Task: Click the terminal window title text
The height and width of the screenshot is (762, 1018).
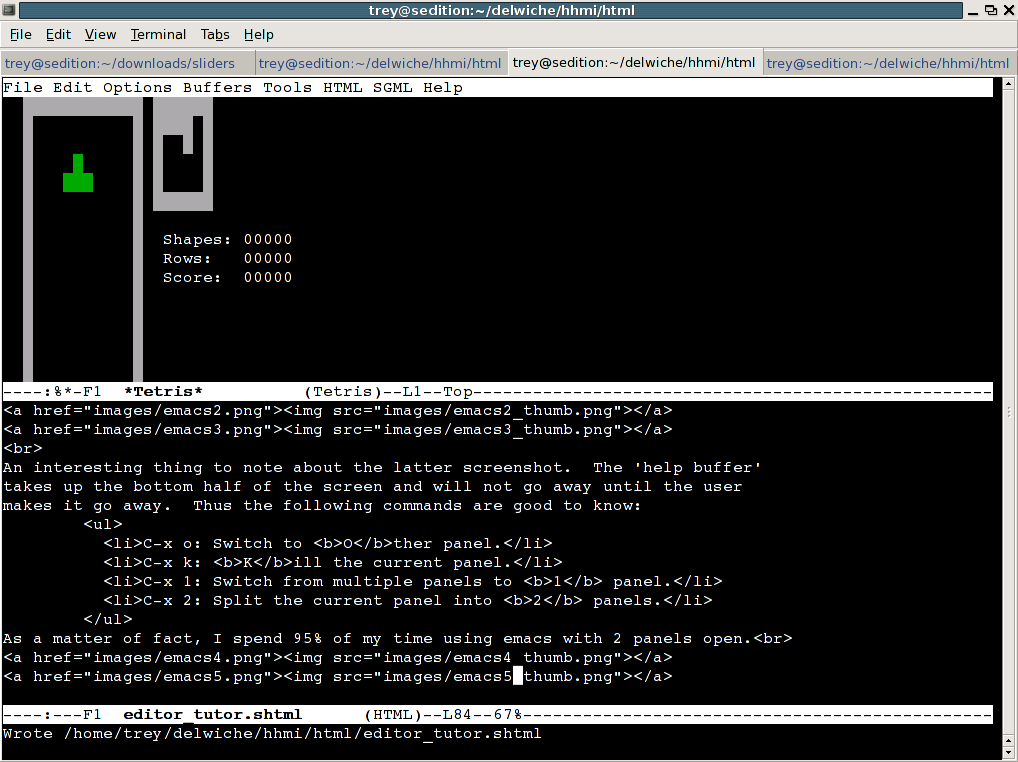Action: click(x=501, y=10)
